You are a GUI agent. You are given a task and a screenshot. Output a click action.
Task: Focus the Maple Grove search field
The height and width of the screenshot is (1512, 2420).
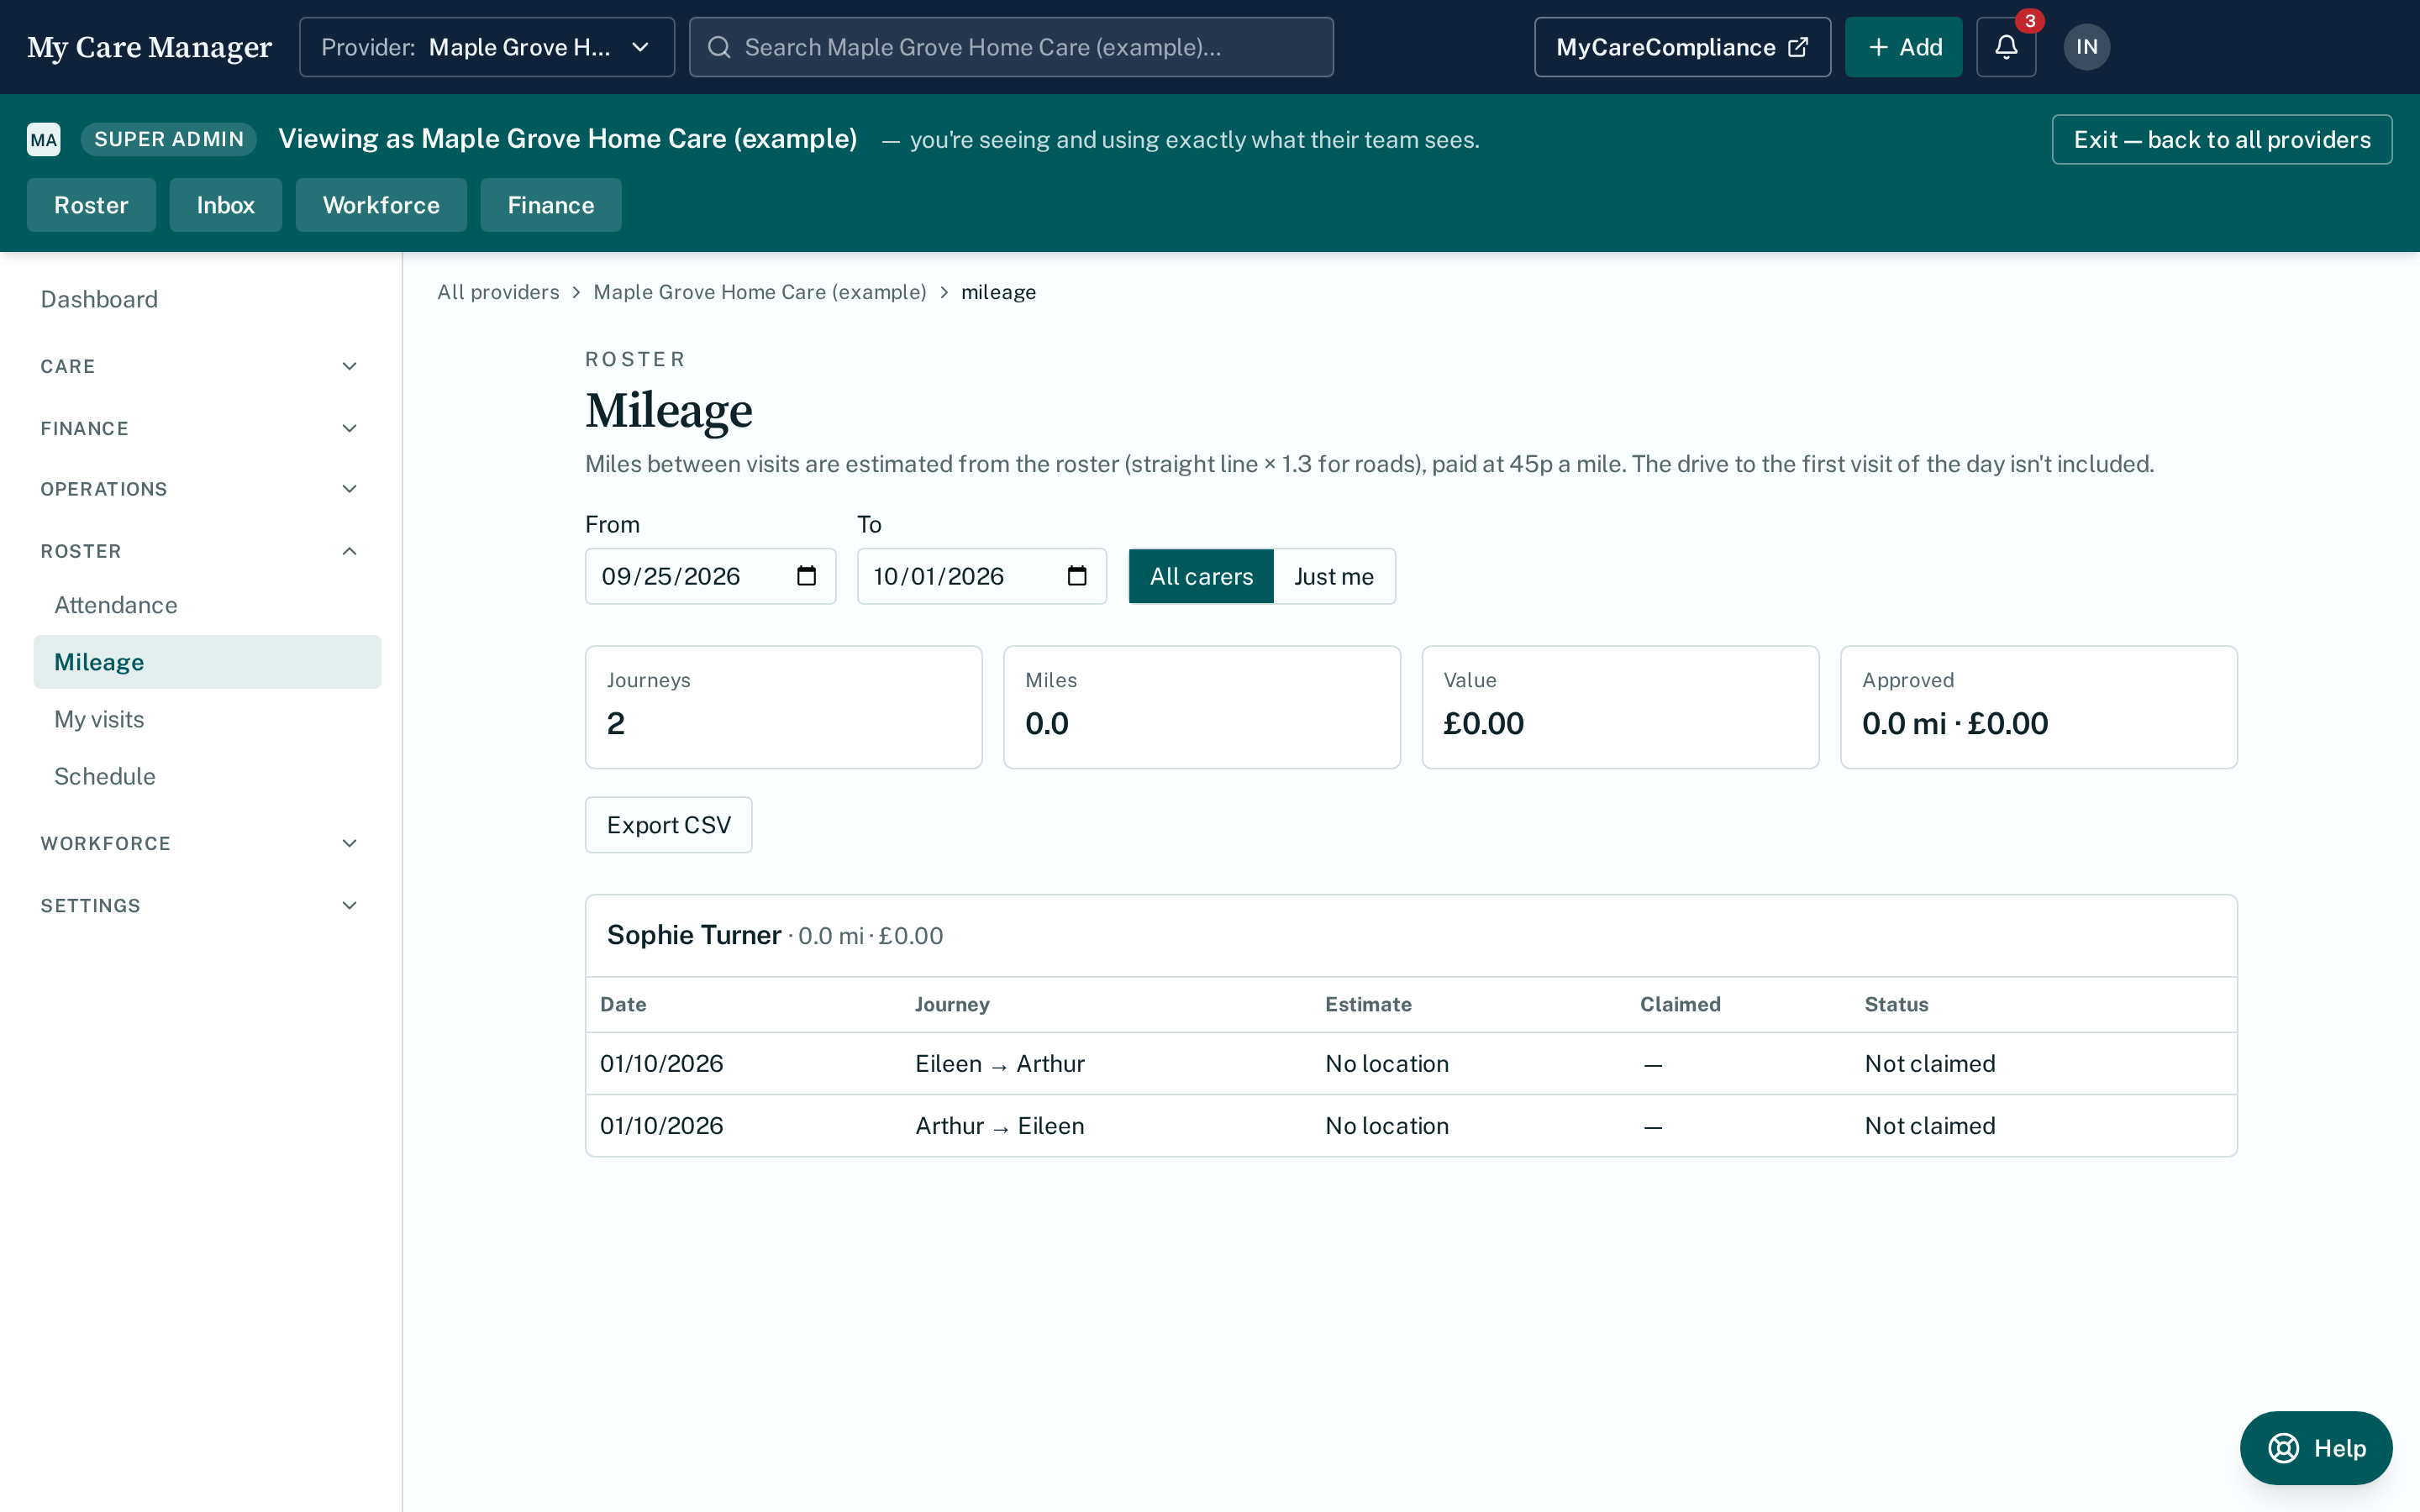coord(1011,47)
